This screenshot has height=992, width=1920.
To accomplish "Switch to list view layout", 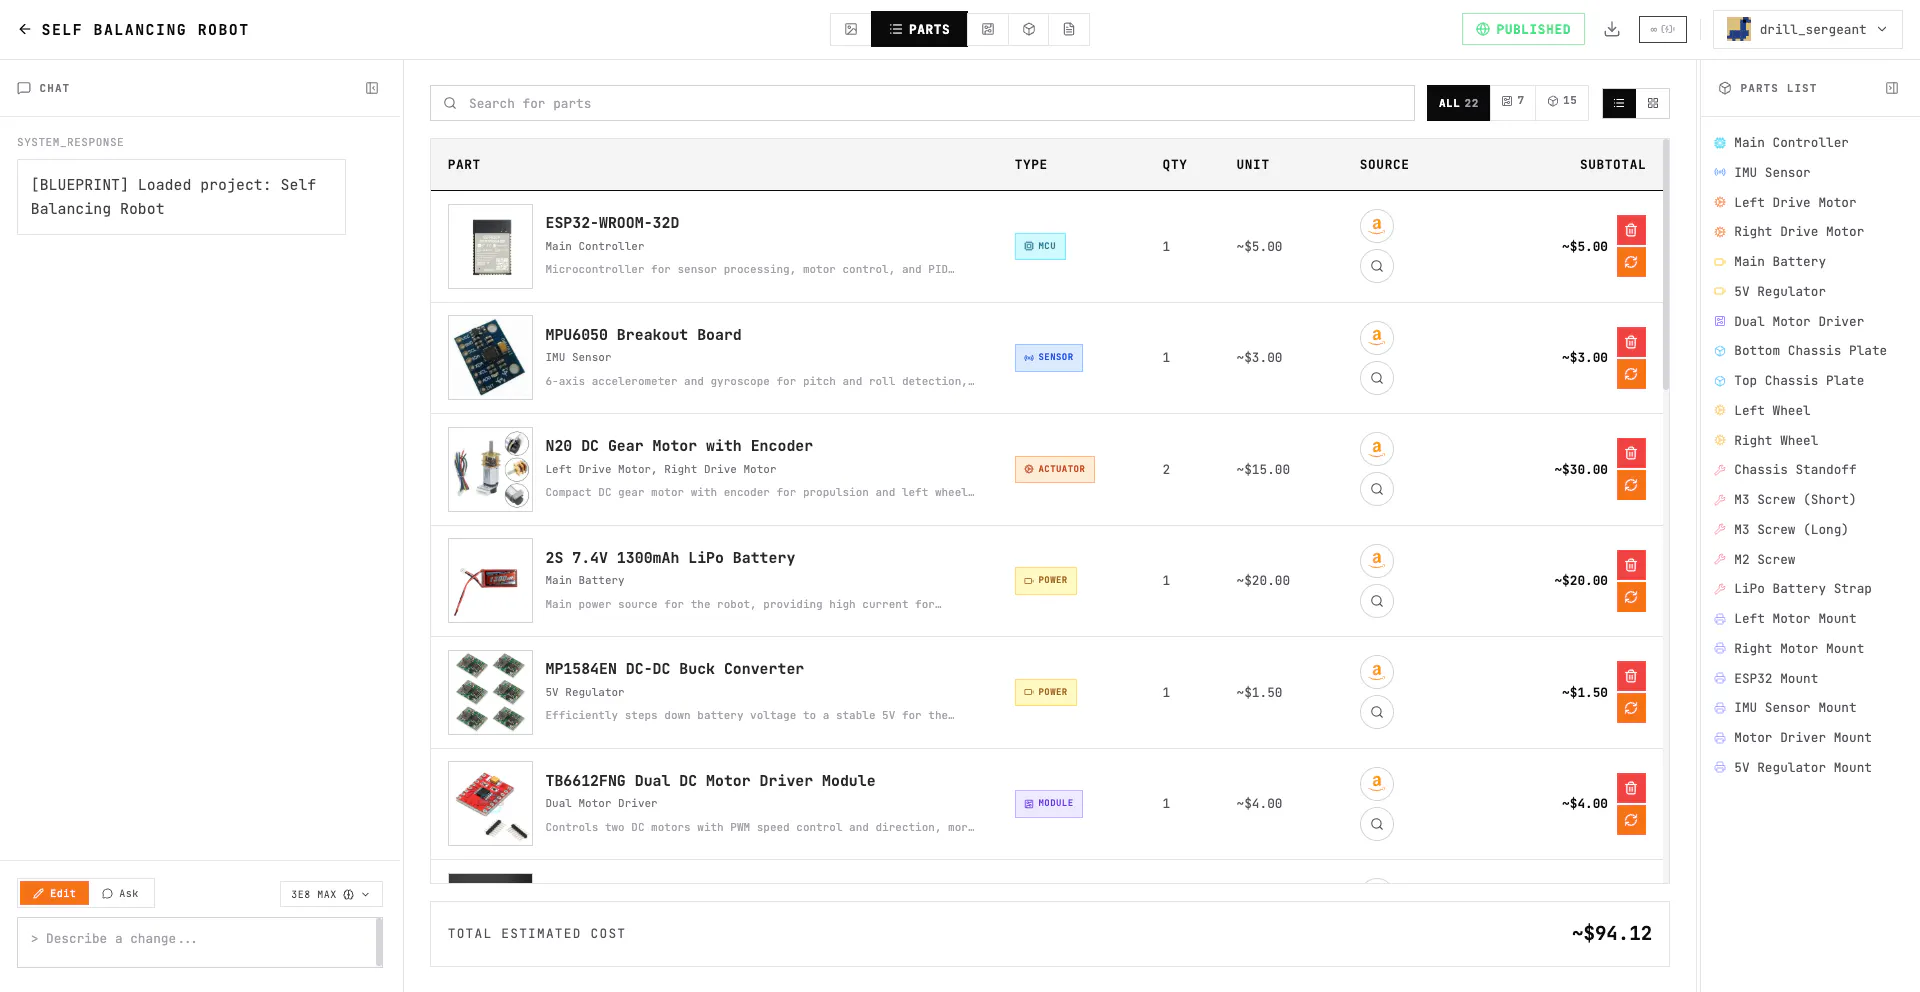I will [x=1619, y=103].
